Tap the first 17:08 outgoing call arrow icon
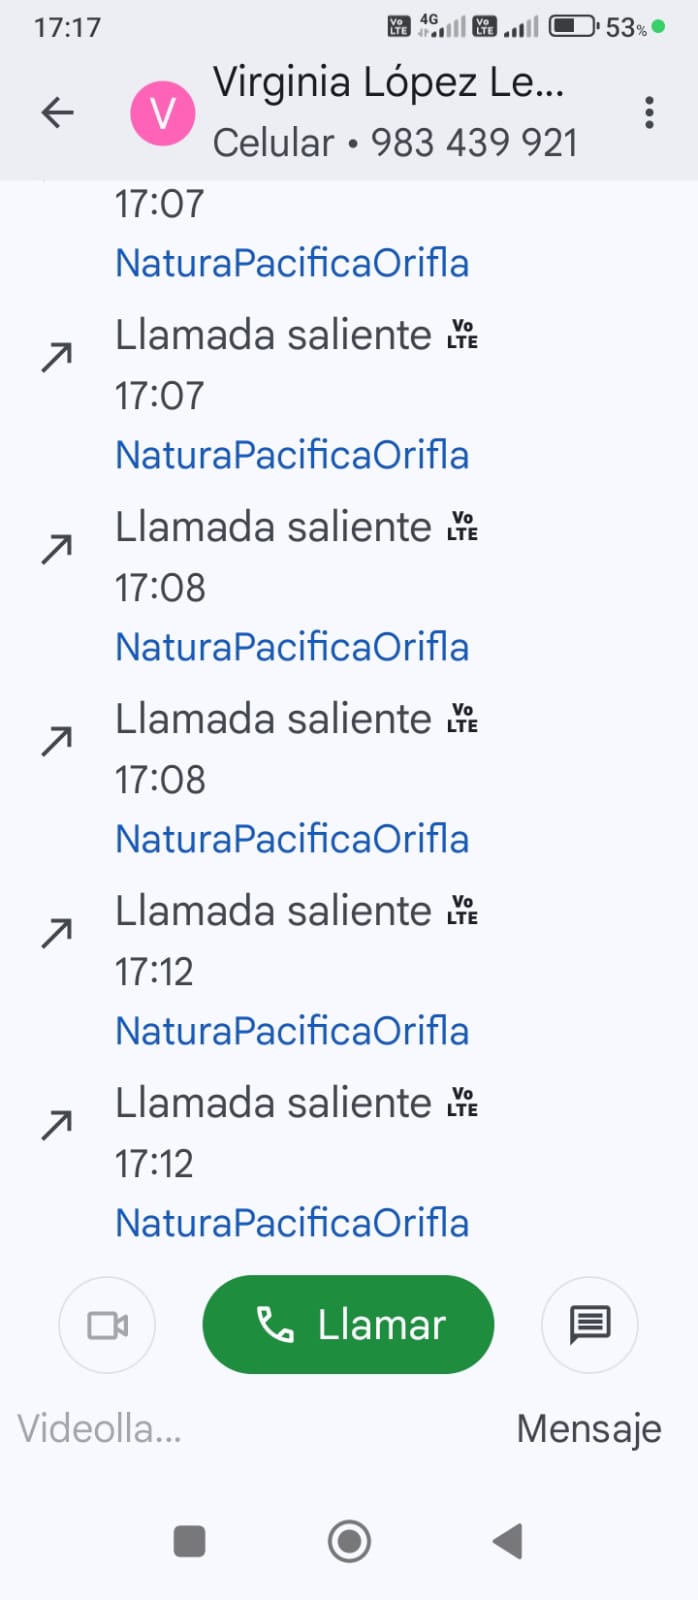 tap(57, 549)
